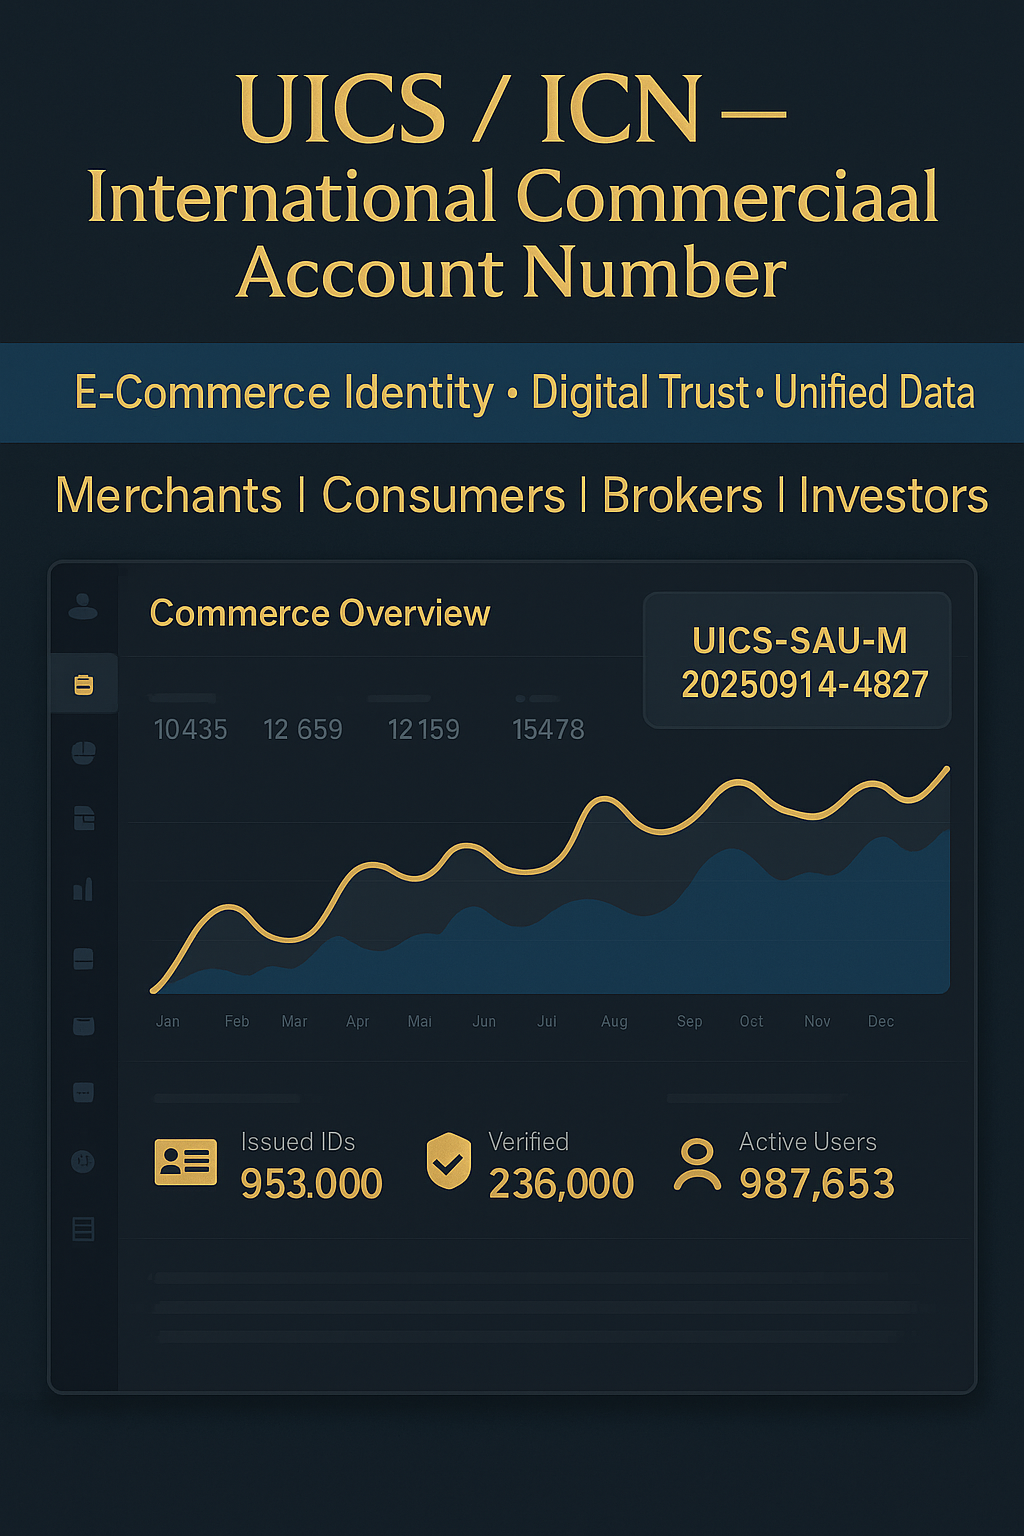The width and height of the screenshot is (1024, 1536).
Task: Click the bar chart sidebar icon
Action: [84, 889]
